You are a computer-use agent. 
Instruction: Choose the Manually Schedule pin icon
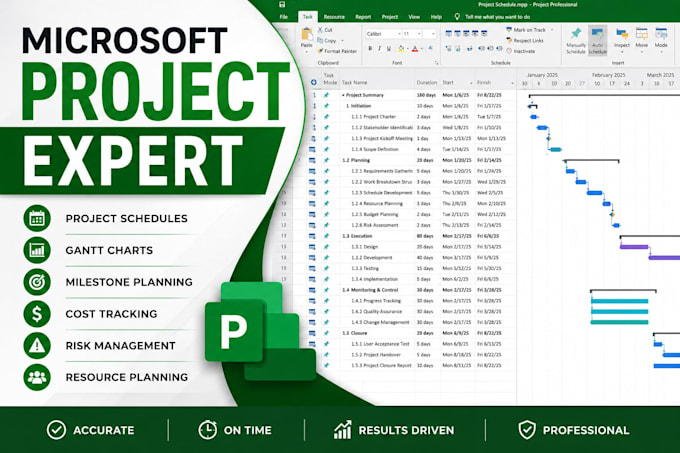click(x=576, y=33)
